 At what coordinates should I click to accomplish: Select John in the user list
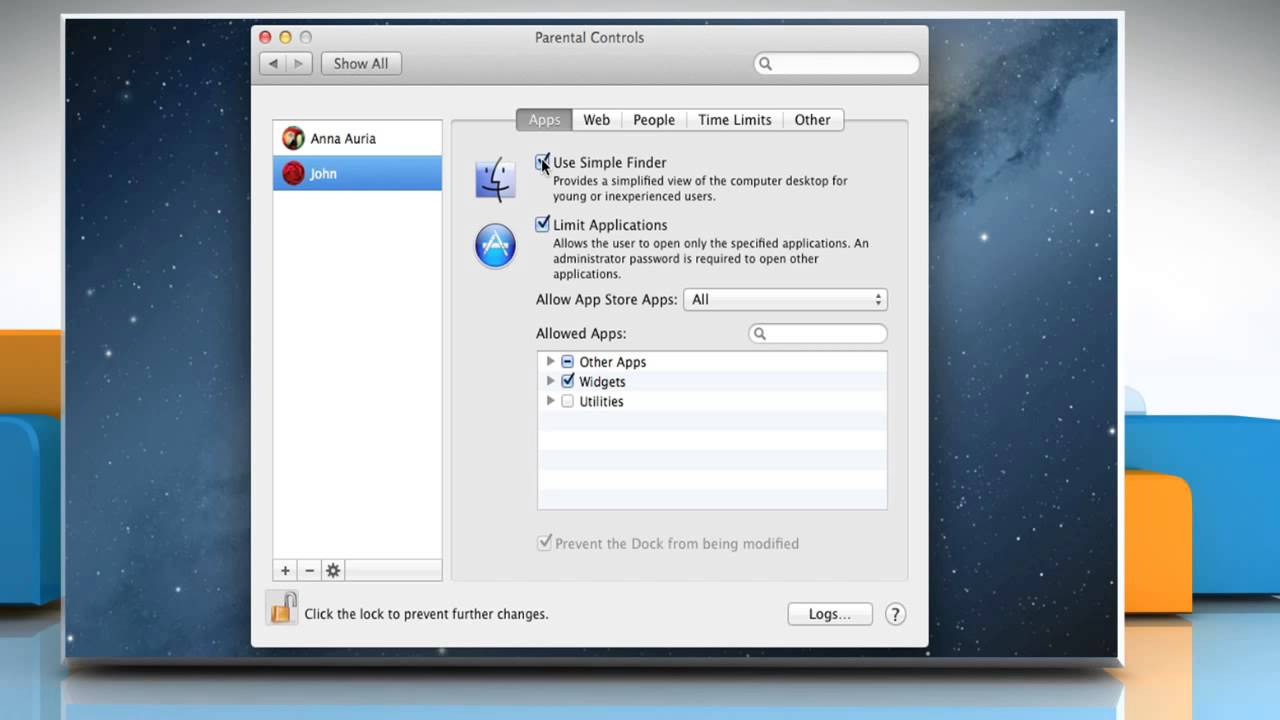point(357,173)
